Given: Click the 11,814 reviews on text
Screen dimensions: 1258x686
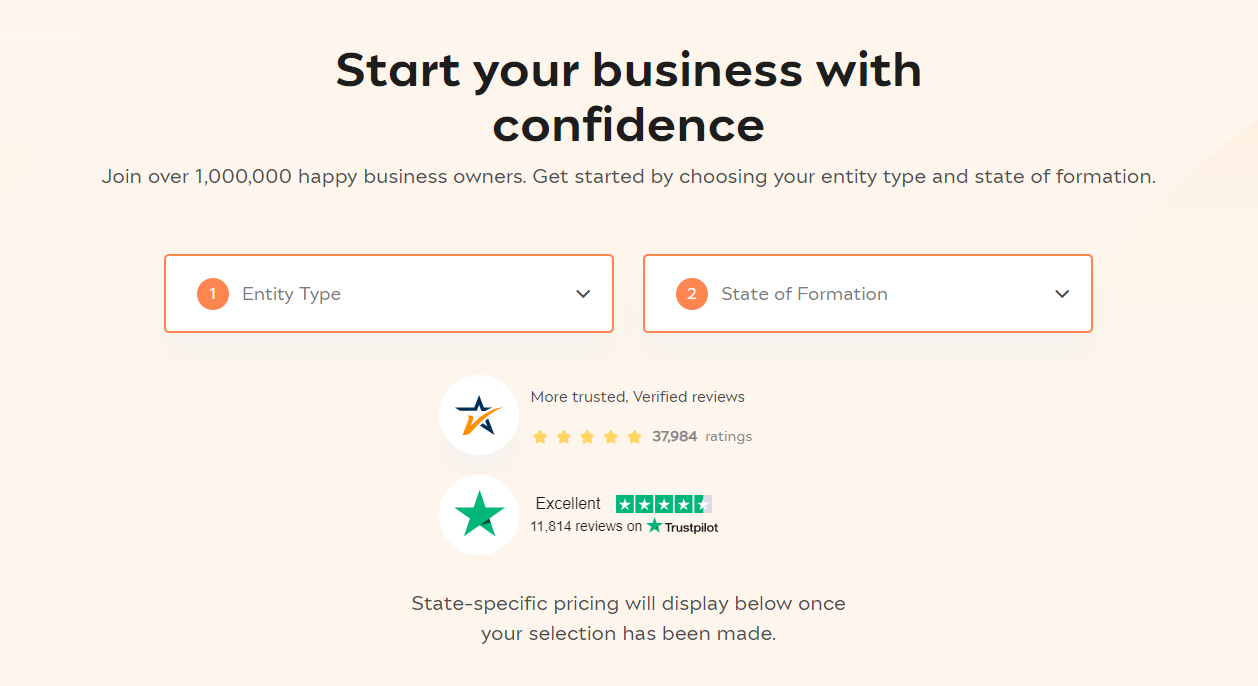Looking at the screenshot, I should (x=586, y=526).
